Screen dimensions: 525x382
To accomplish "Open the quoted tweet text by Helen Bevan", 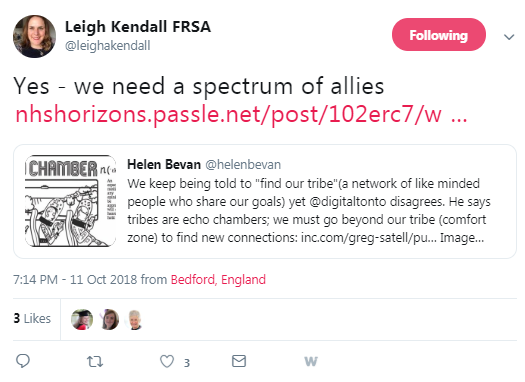I will [x=308, y=211].
